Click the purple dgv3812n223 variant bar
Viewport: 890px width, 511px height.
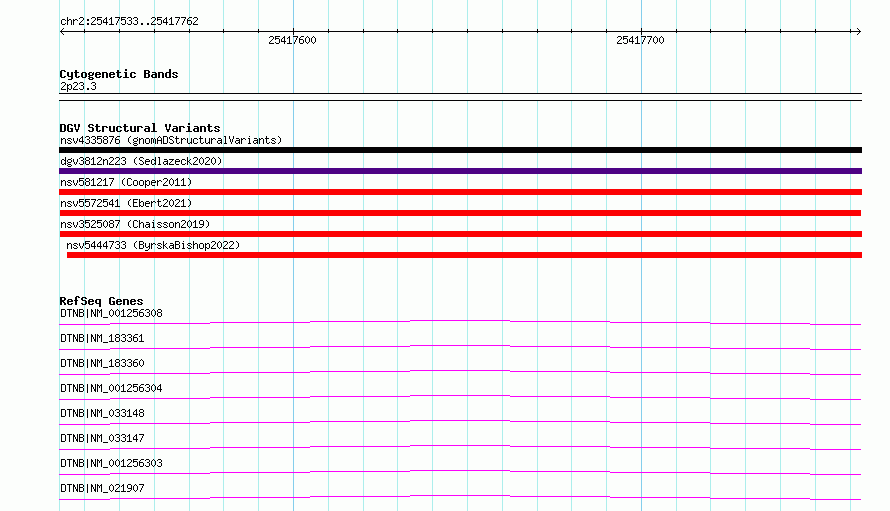(x=460, y=171)
